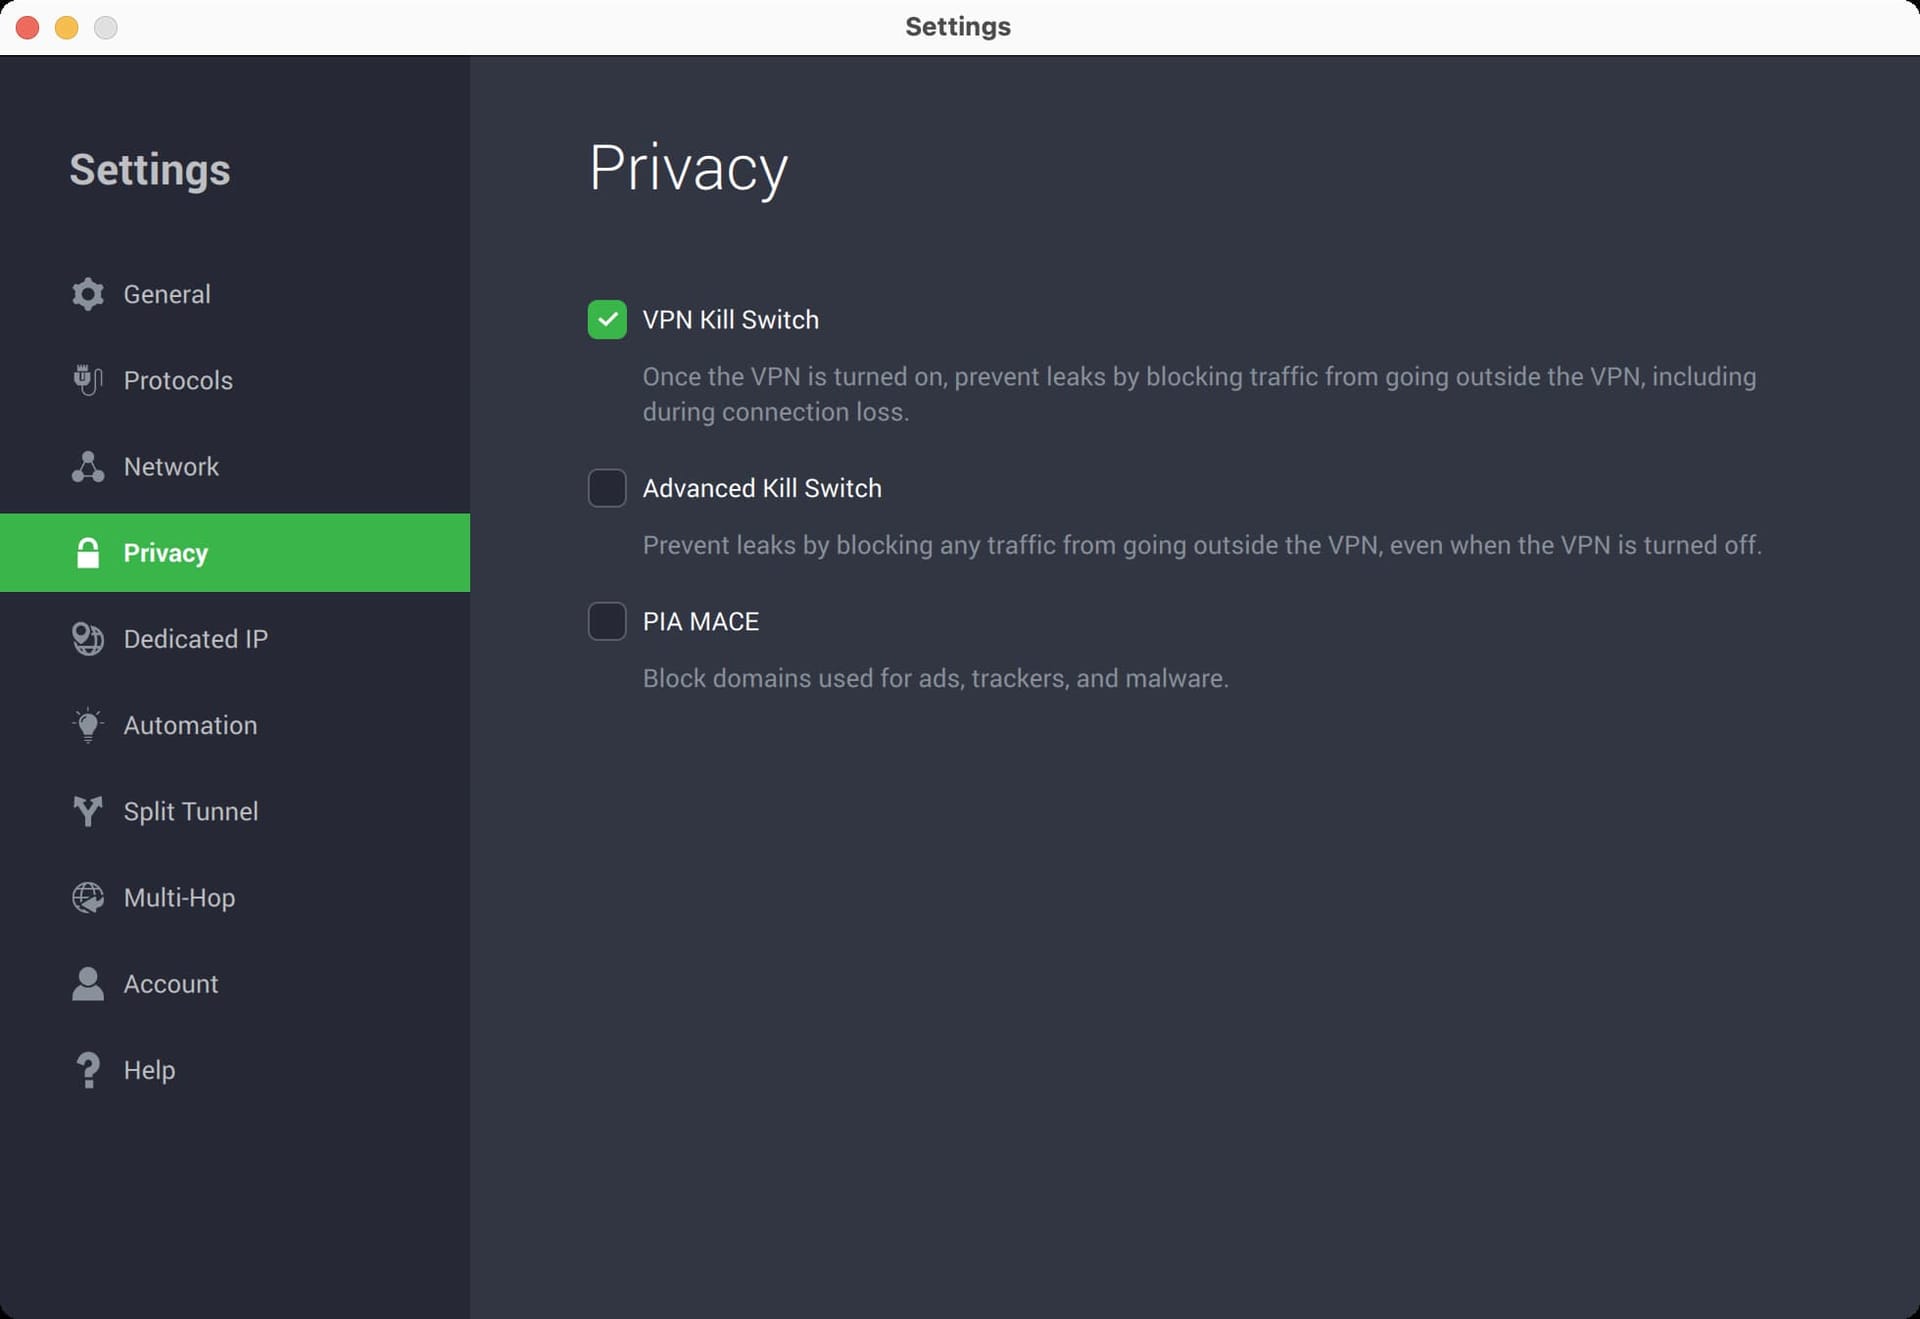
Task: Click the Dedicated IP settings icon
Action: (88, 639)
